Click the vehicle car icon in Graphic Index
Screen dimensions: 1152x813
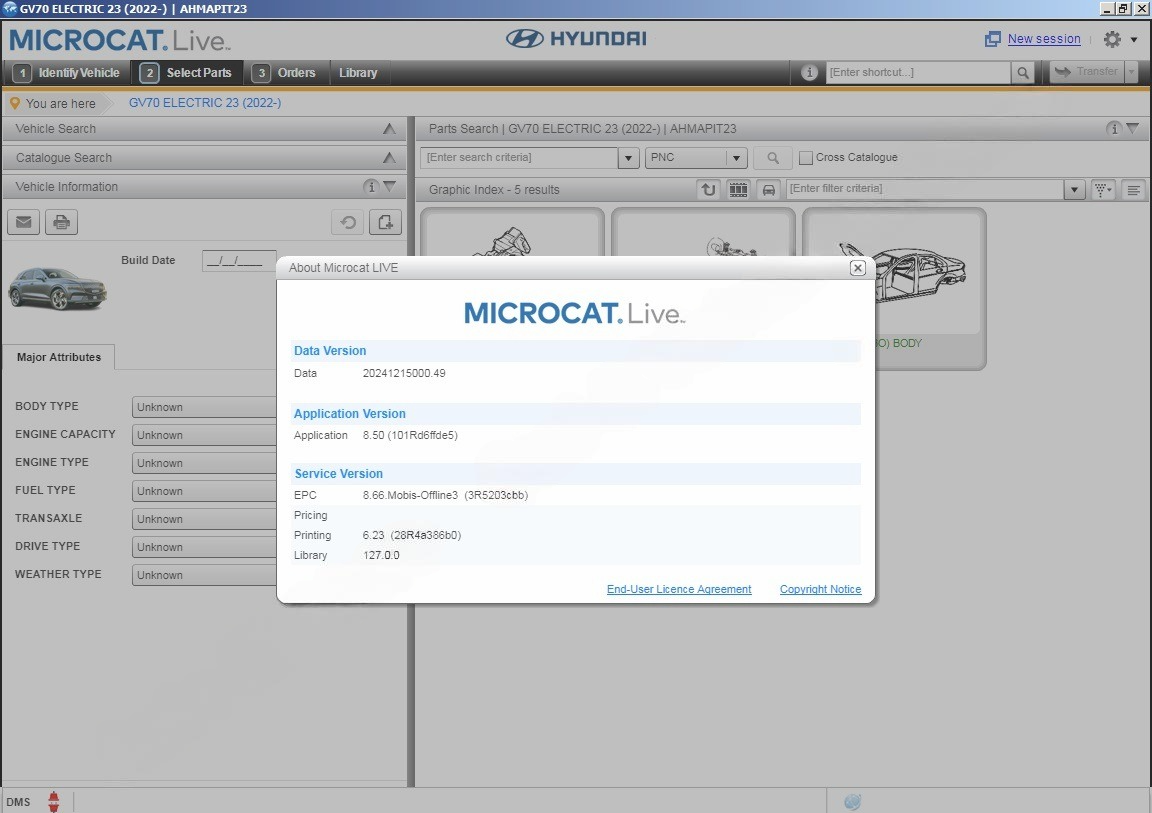coord(768,189)
